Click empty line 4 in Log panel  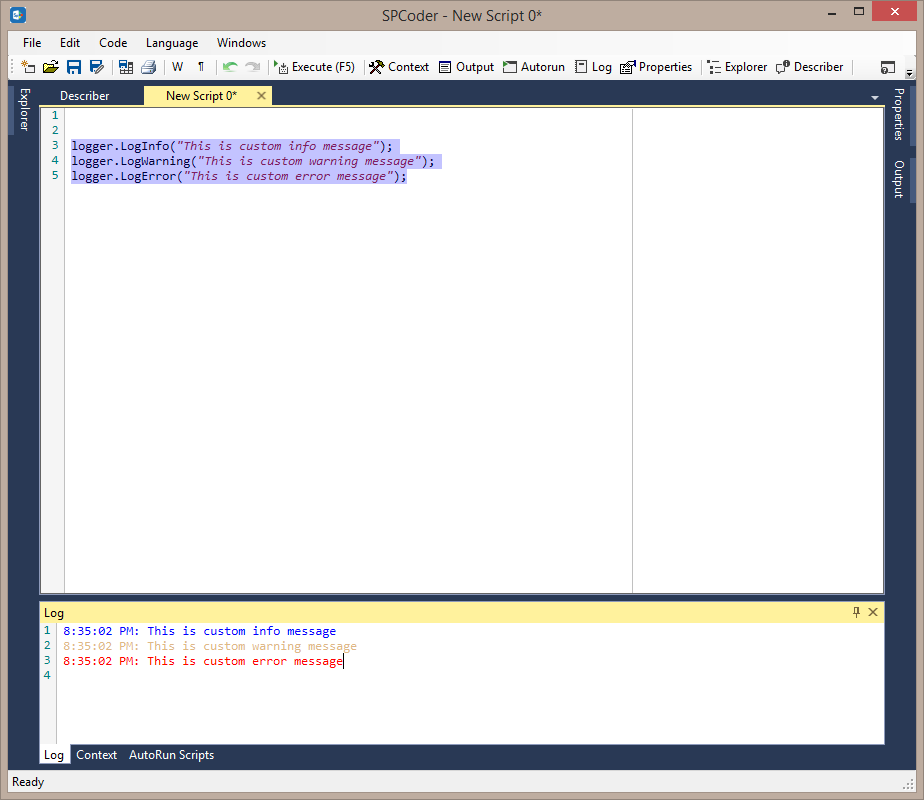click(470, 676)
